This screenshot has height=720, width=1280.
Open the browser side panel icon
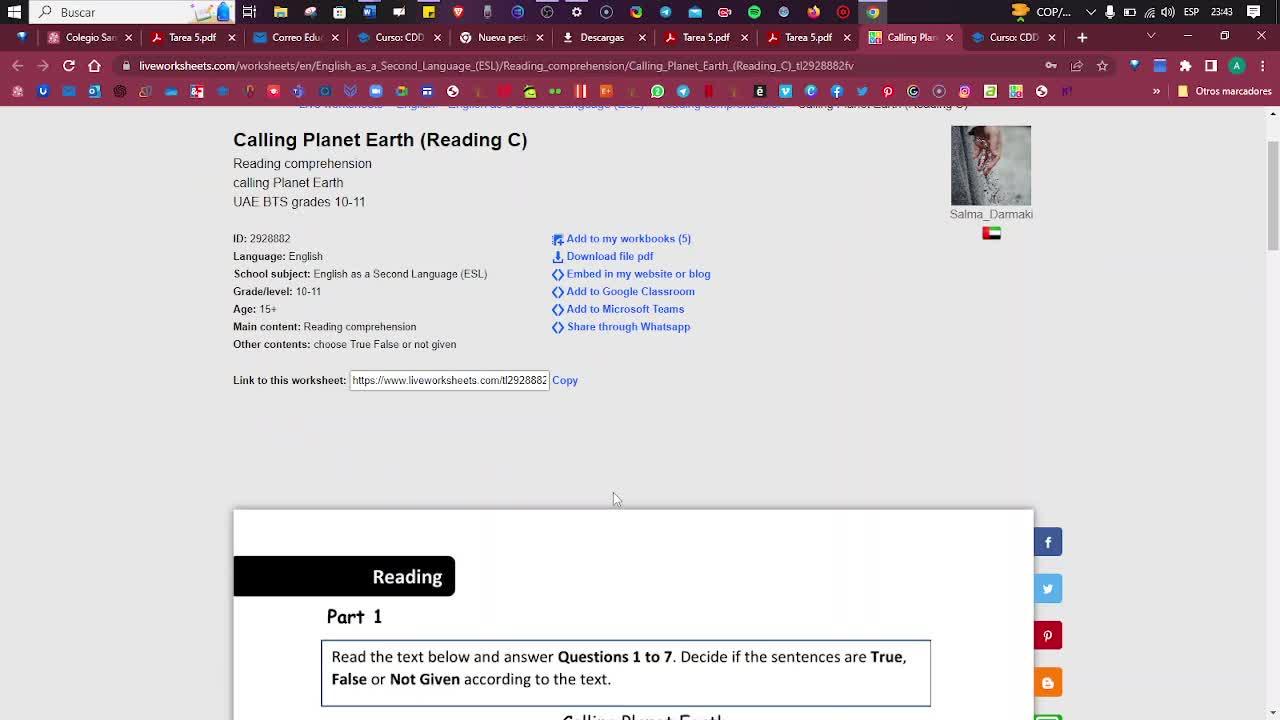(1211, 66)
